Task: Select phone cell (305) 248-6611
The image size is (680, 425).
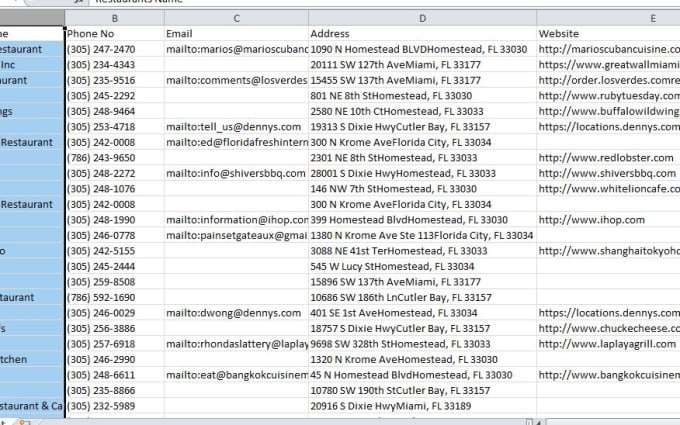Action: pos(114,375)
